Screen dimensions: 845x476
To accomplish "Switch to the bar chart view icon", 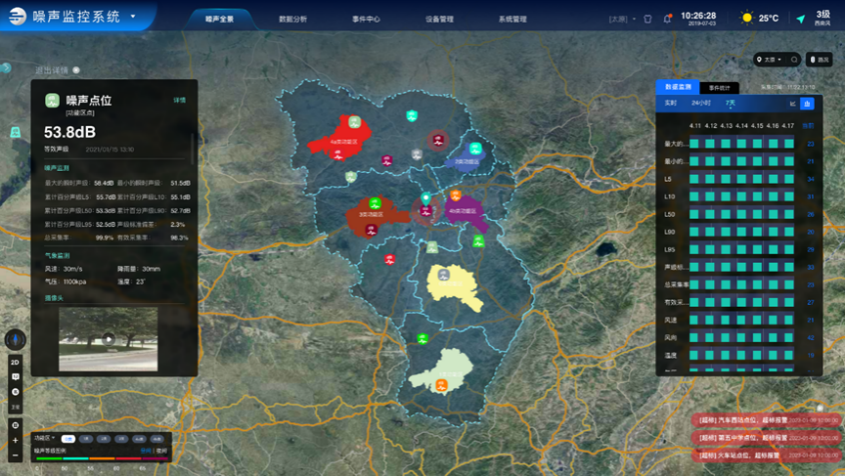I will point(808,104).
